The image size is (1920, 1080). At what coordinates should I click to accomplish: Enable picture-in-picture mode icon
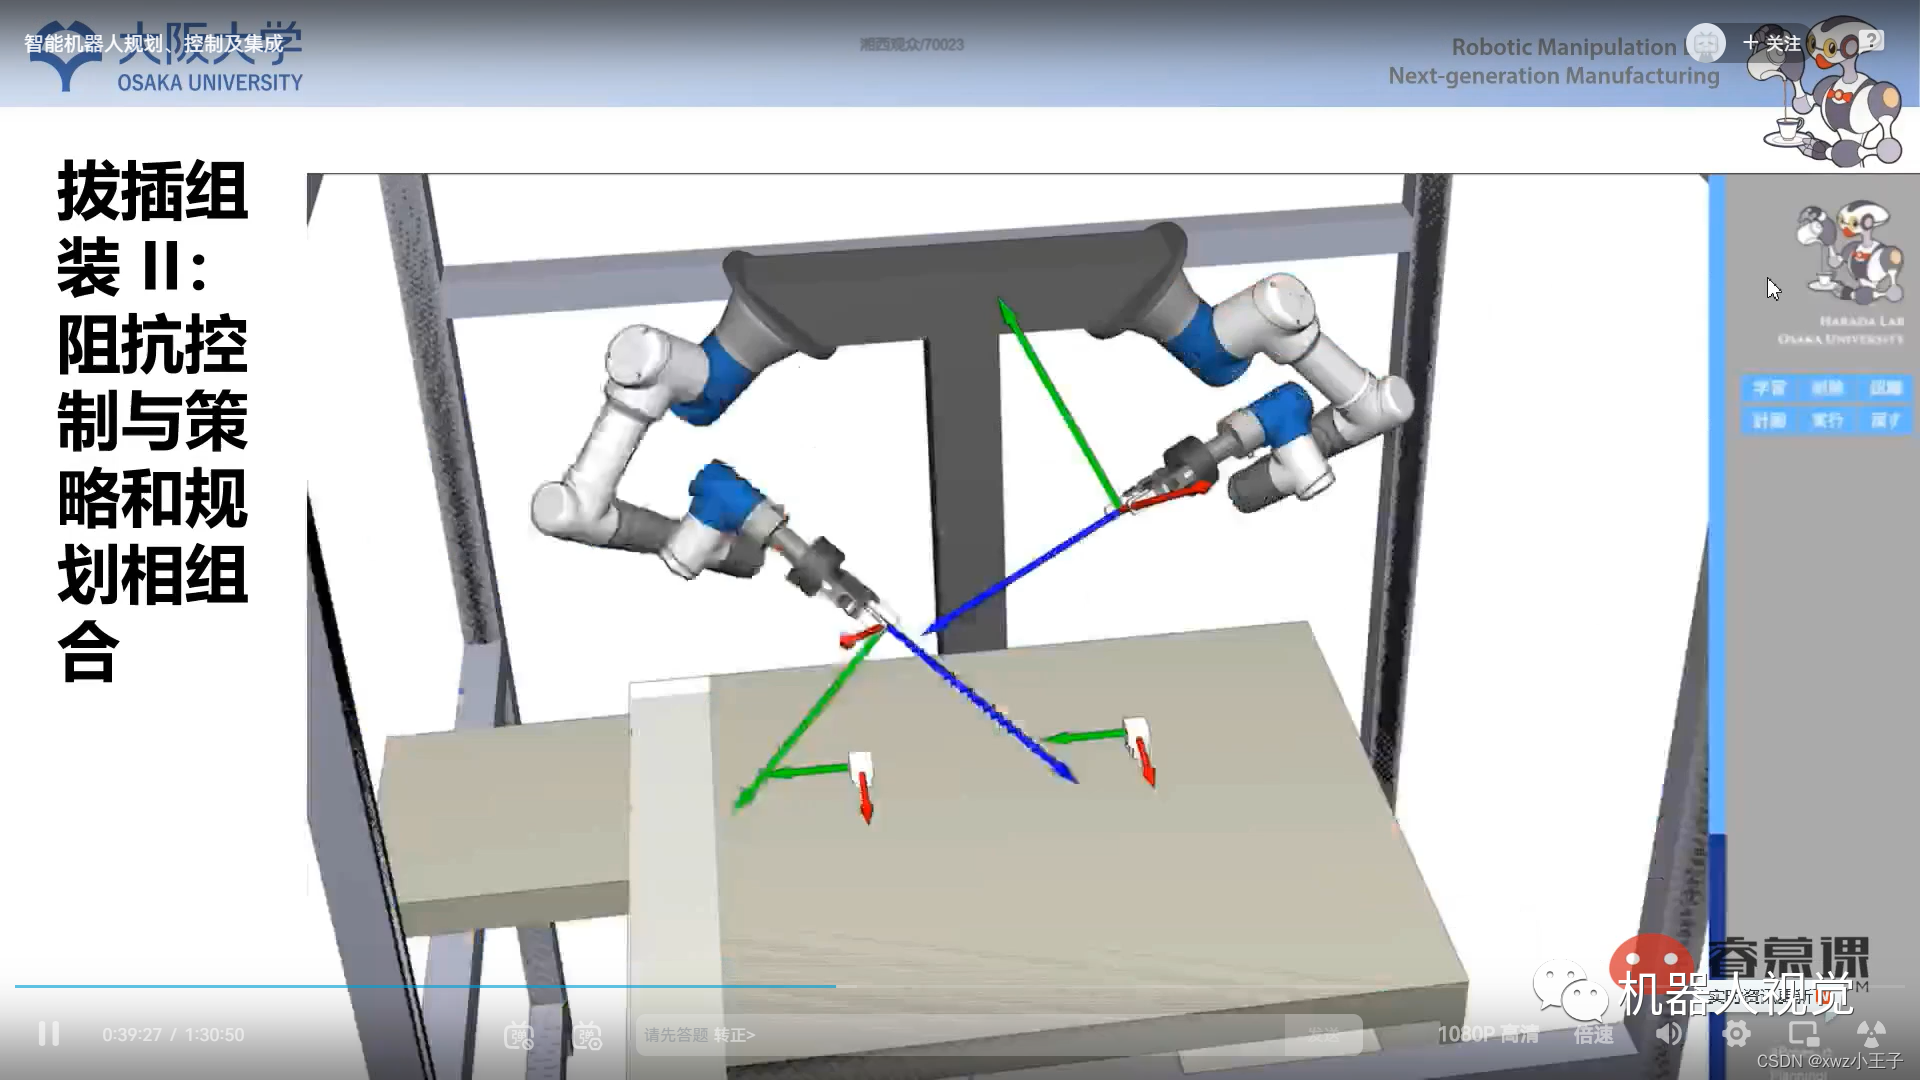[1804, 1034]
